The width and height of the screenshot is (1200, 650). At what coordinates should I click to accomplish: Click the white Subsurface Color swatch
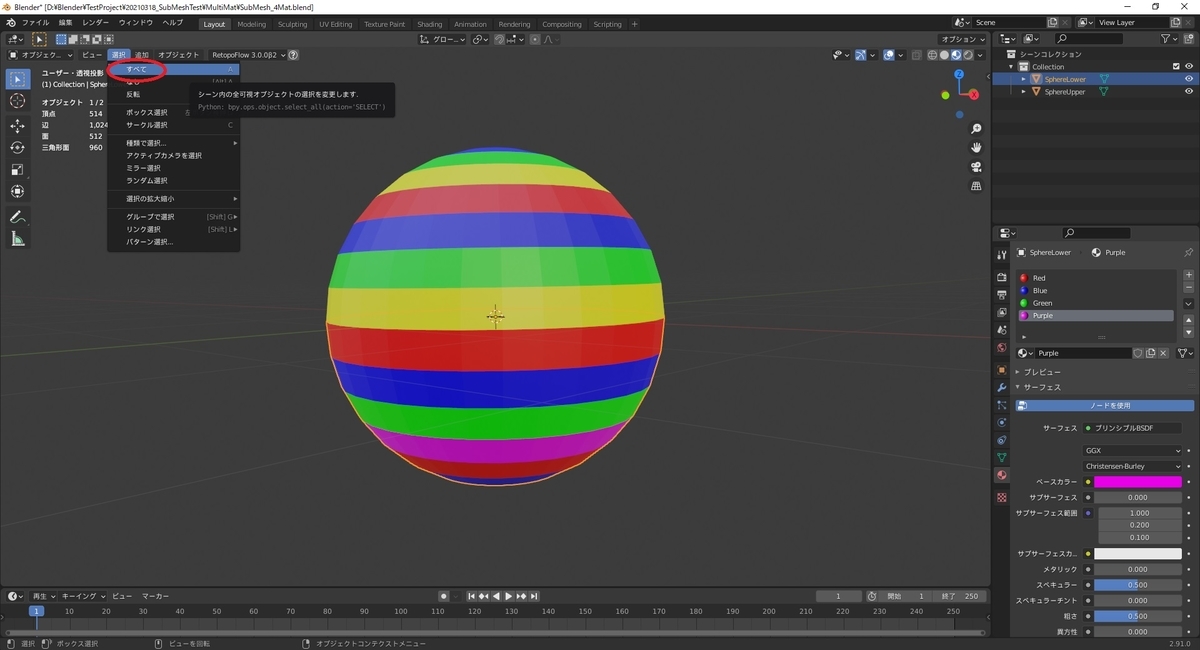1138,553
